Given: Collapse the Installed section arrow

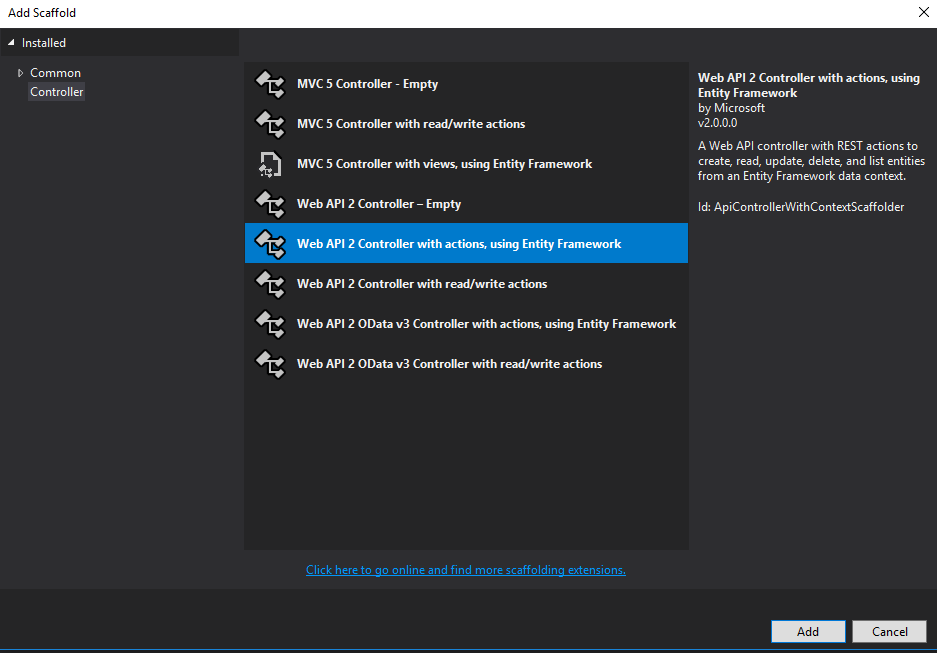Looking at the screenshot, I should coord(12,43).
